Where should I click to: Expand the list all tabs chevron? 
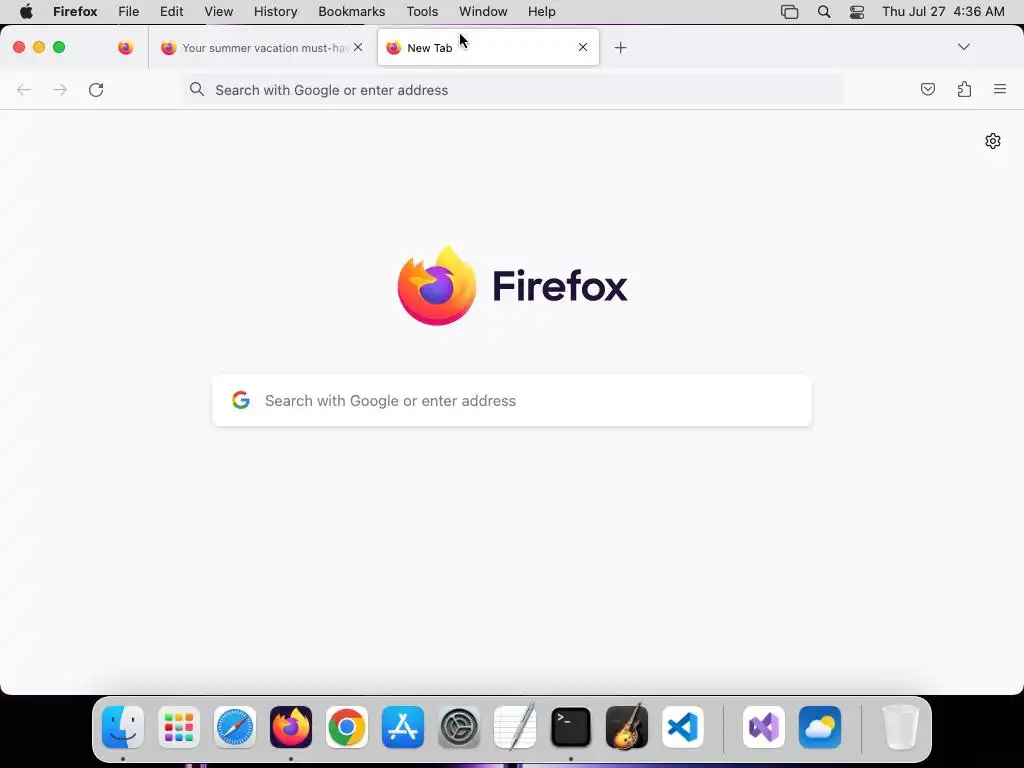click(963, 47)
